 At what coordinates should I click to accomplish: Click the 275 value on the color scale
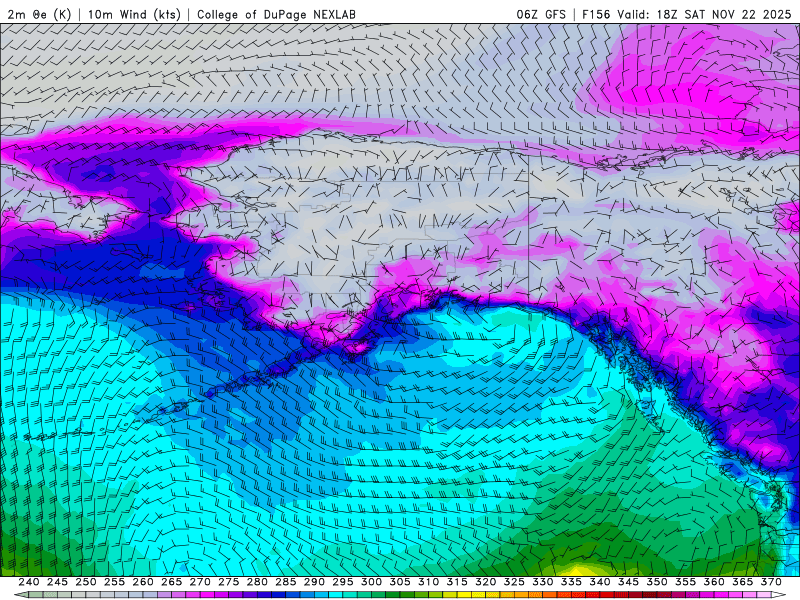point(229,582)
